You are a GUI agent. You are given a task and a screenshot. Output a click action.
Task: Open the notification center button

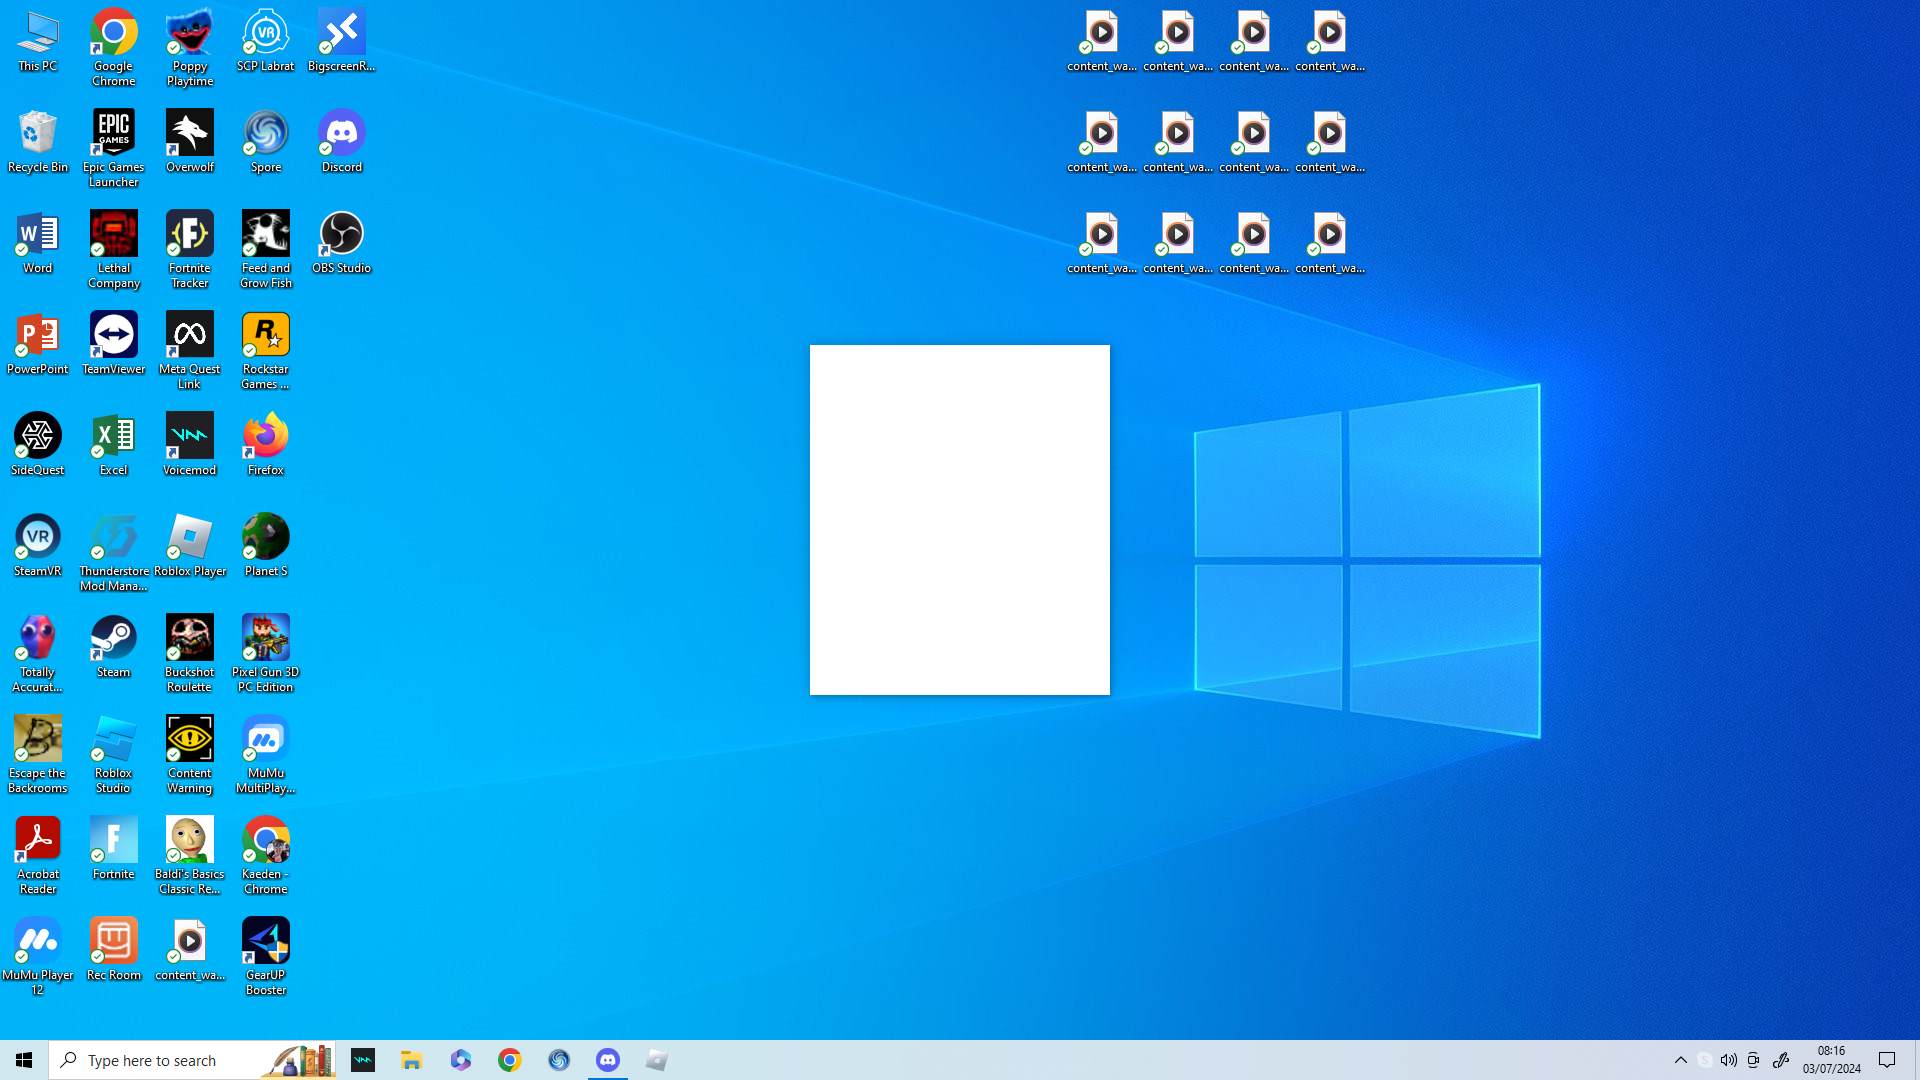click(1888, 1060)
